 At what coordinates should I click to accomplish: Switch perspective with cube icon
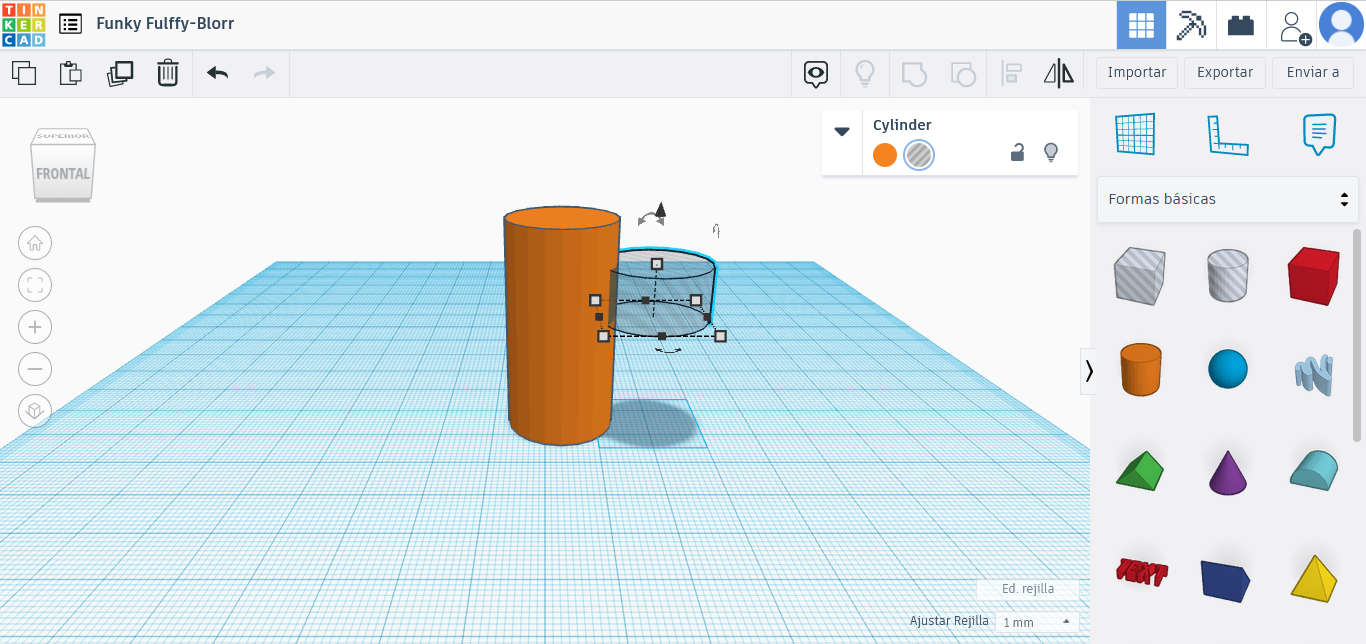pyautogui.click(x=35, y=411)
